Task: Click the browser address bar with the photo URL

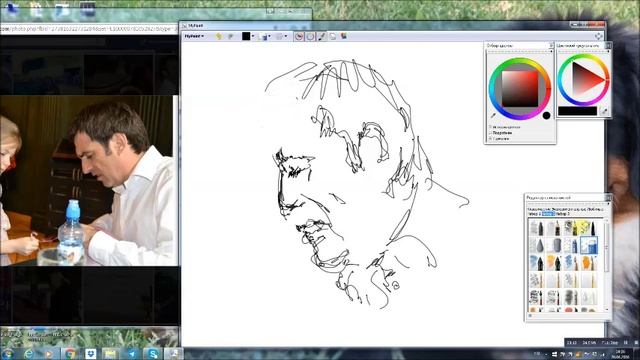Action: click(89, 29)
